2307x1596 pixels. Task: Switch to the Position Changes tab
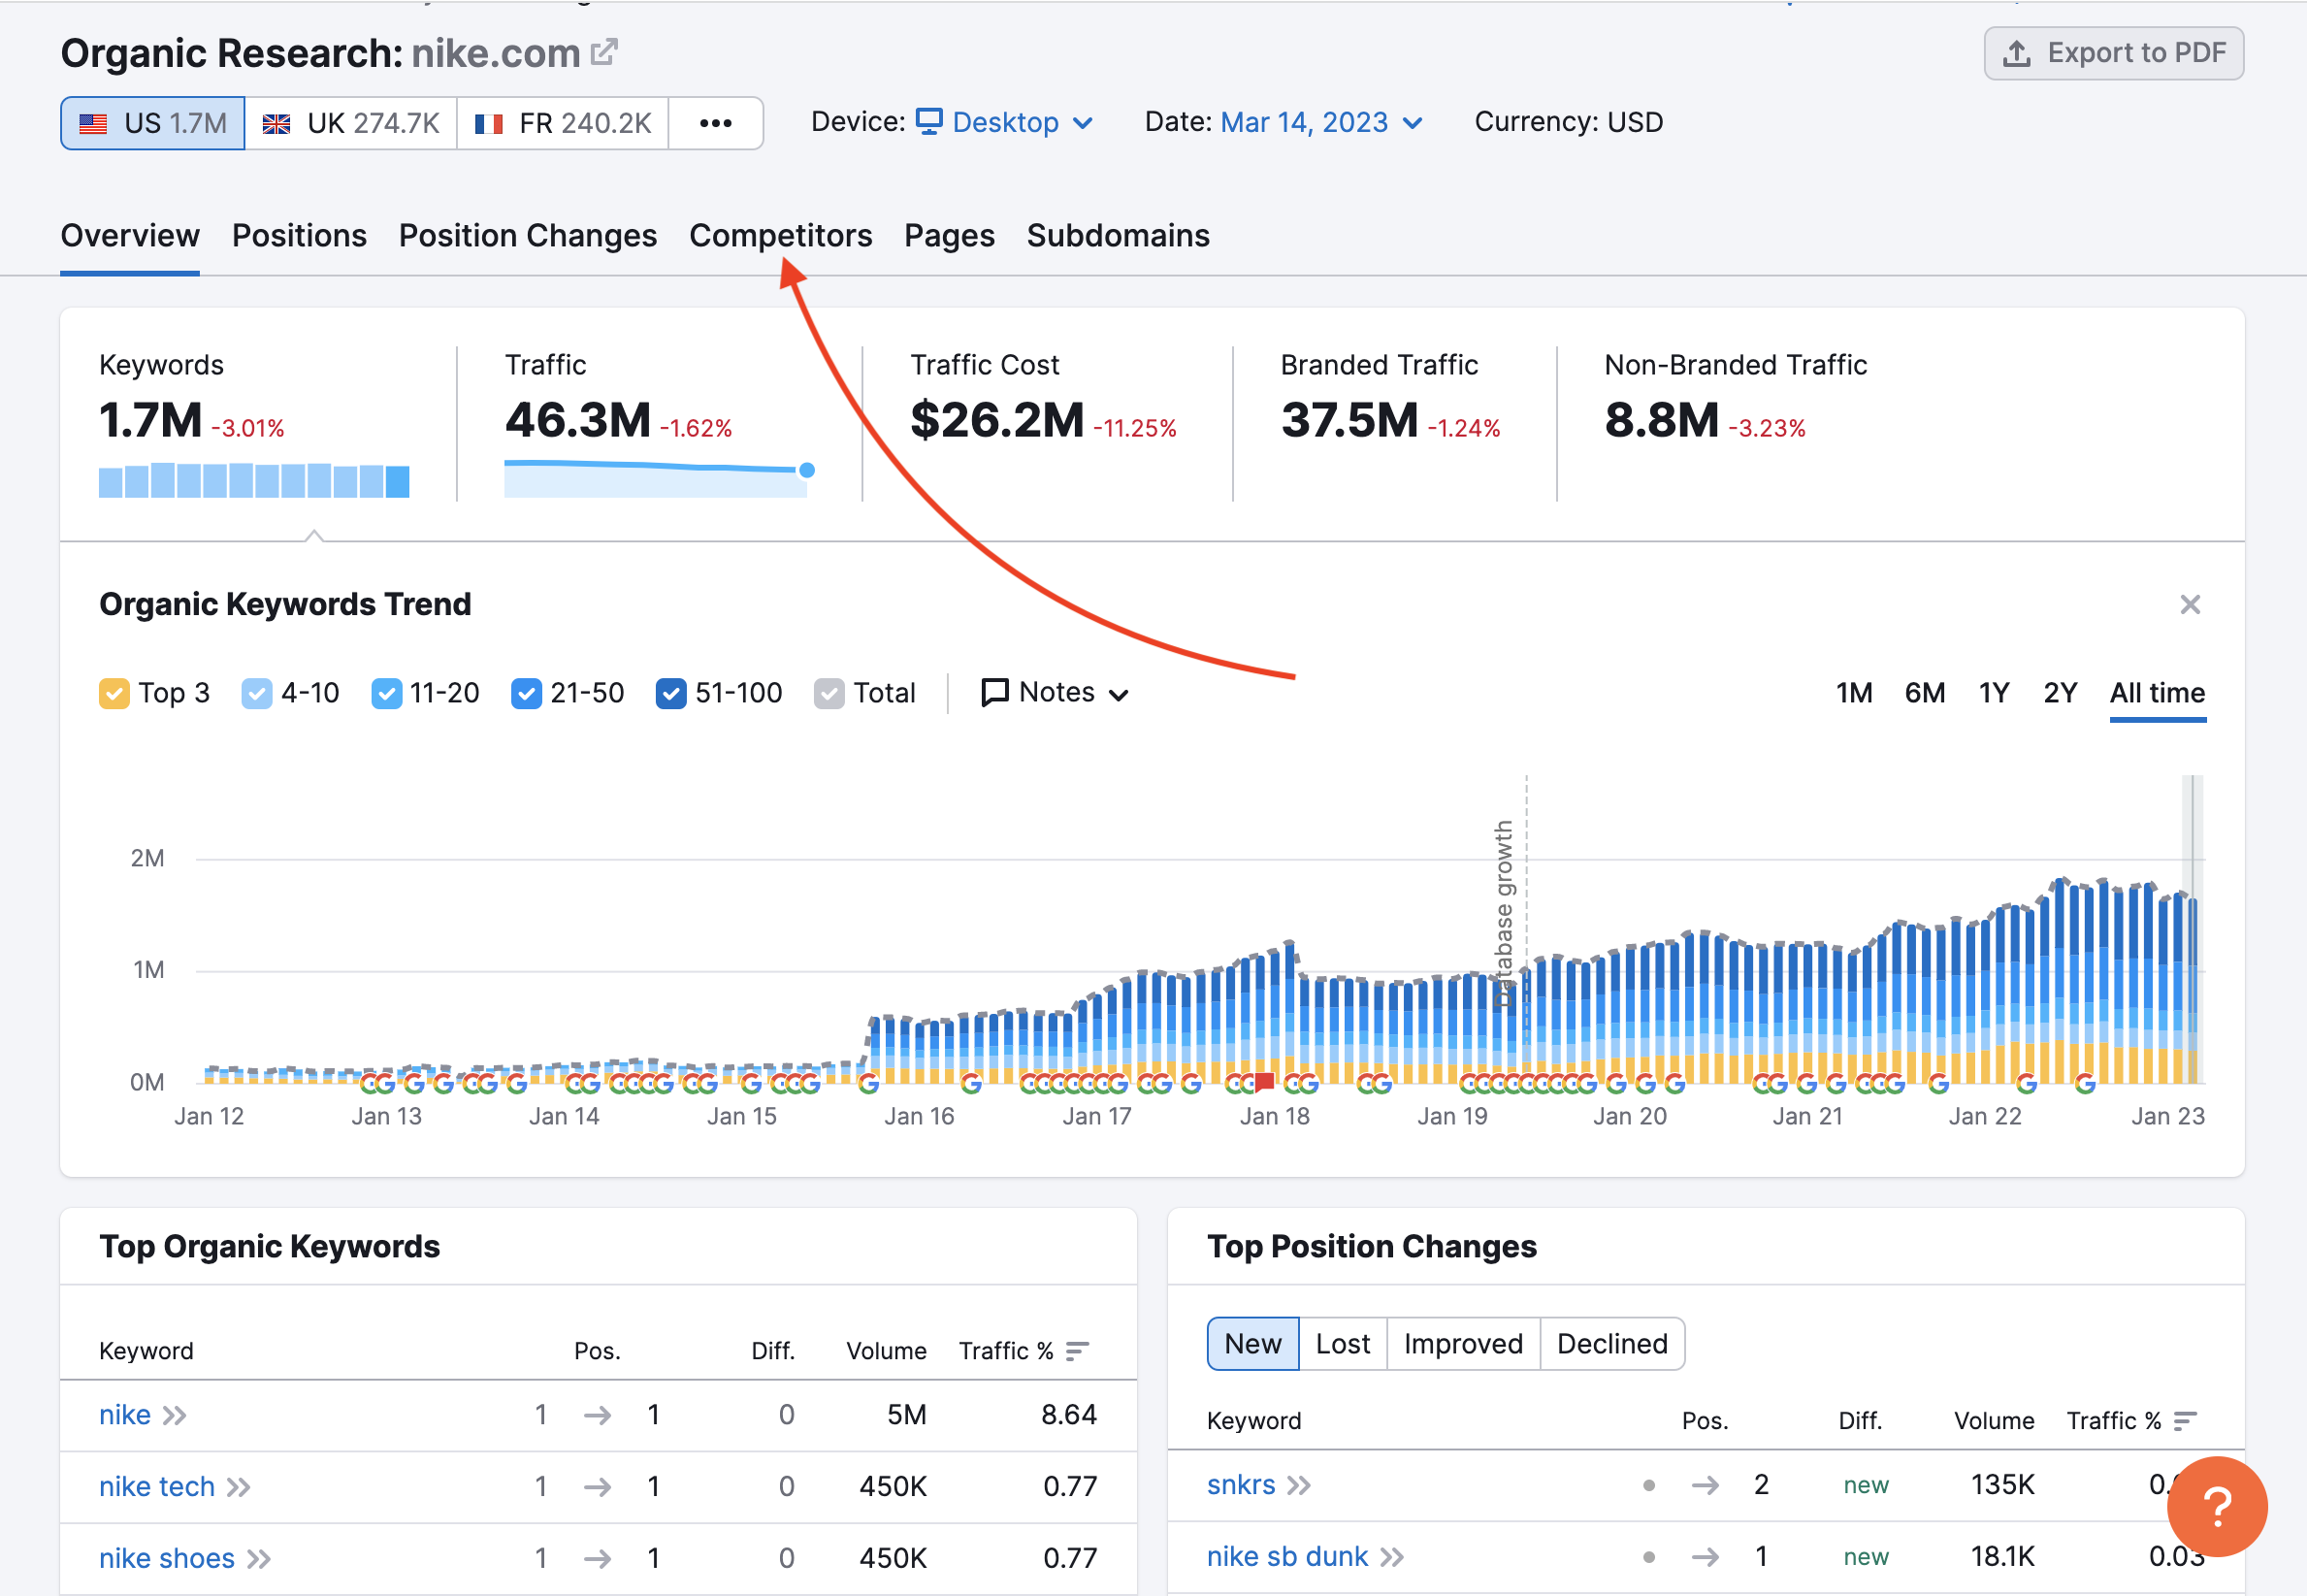point(528,236)
